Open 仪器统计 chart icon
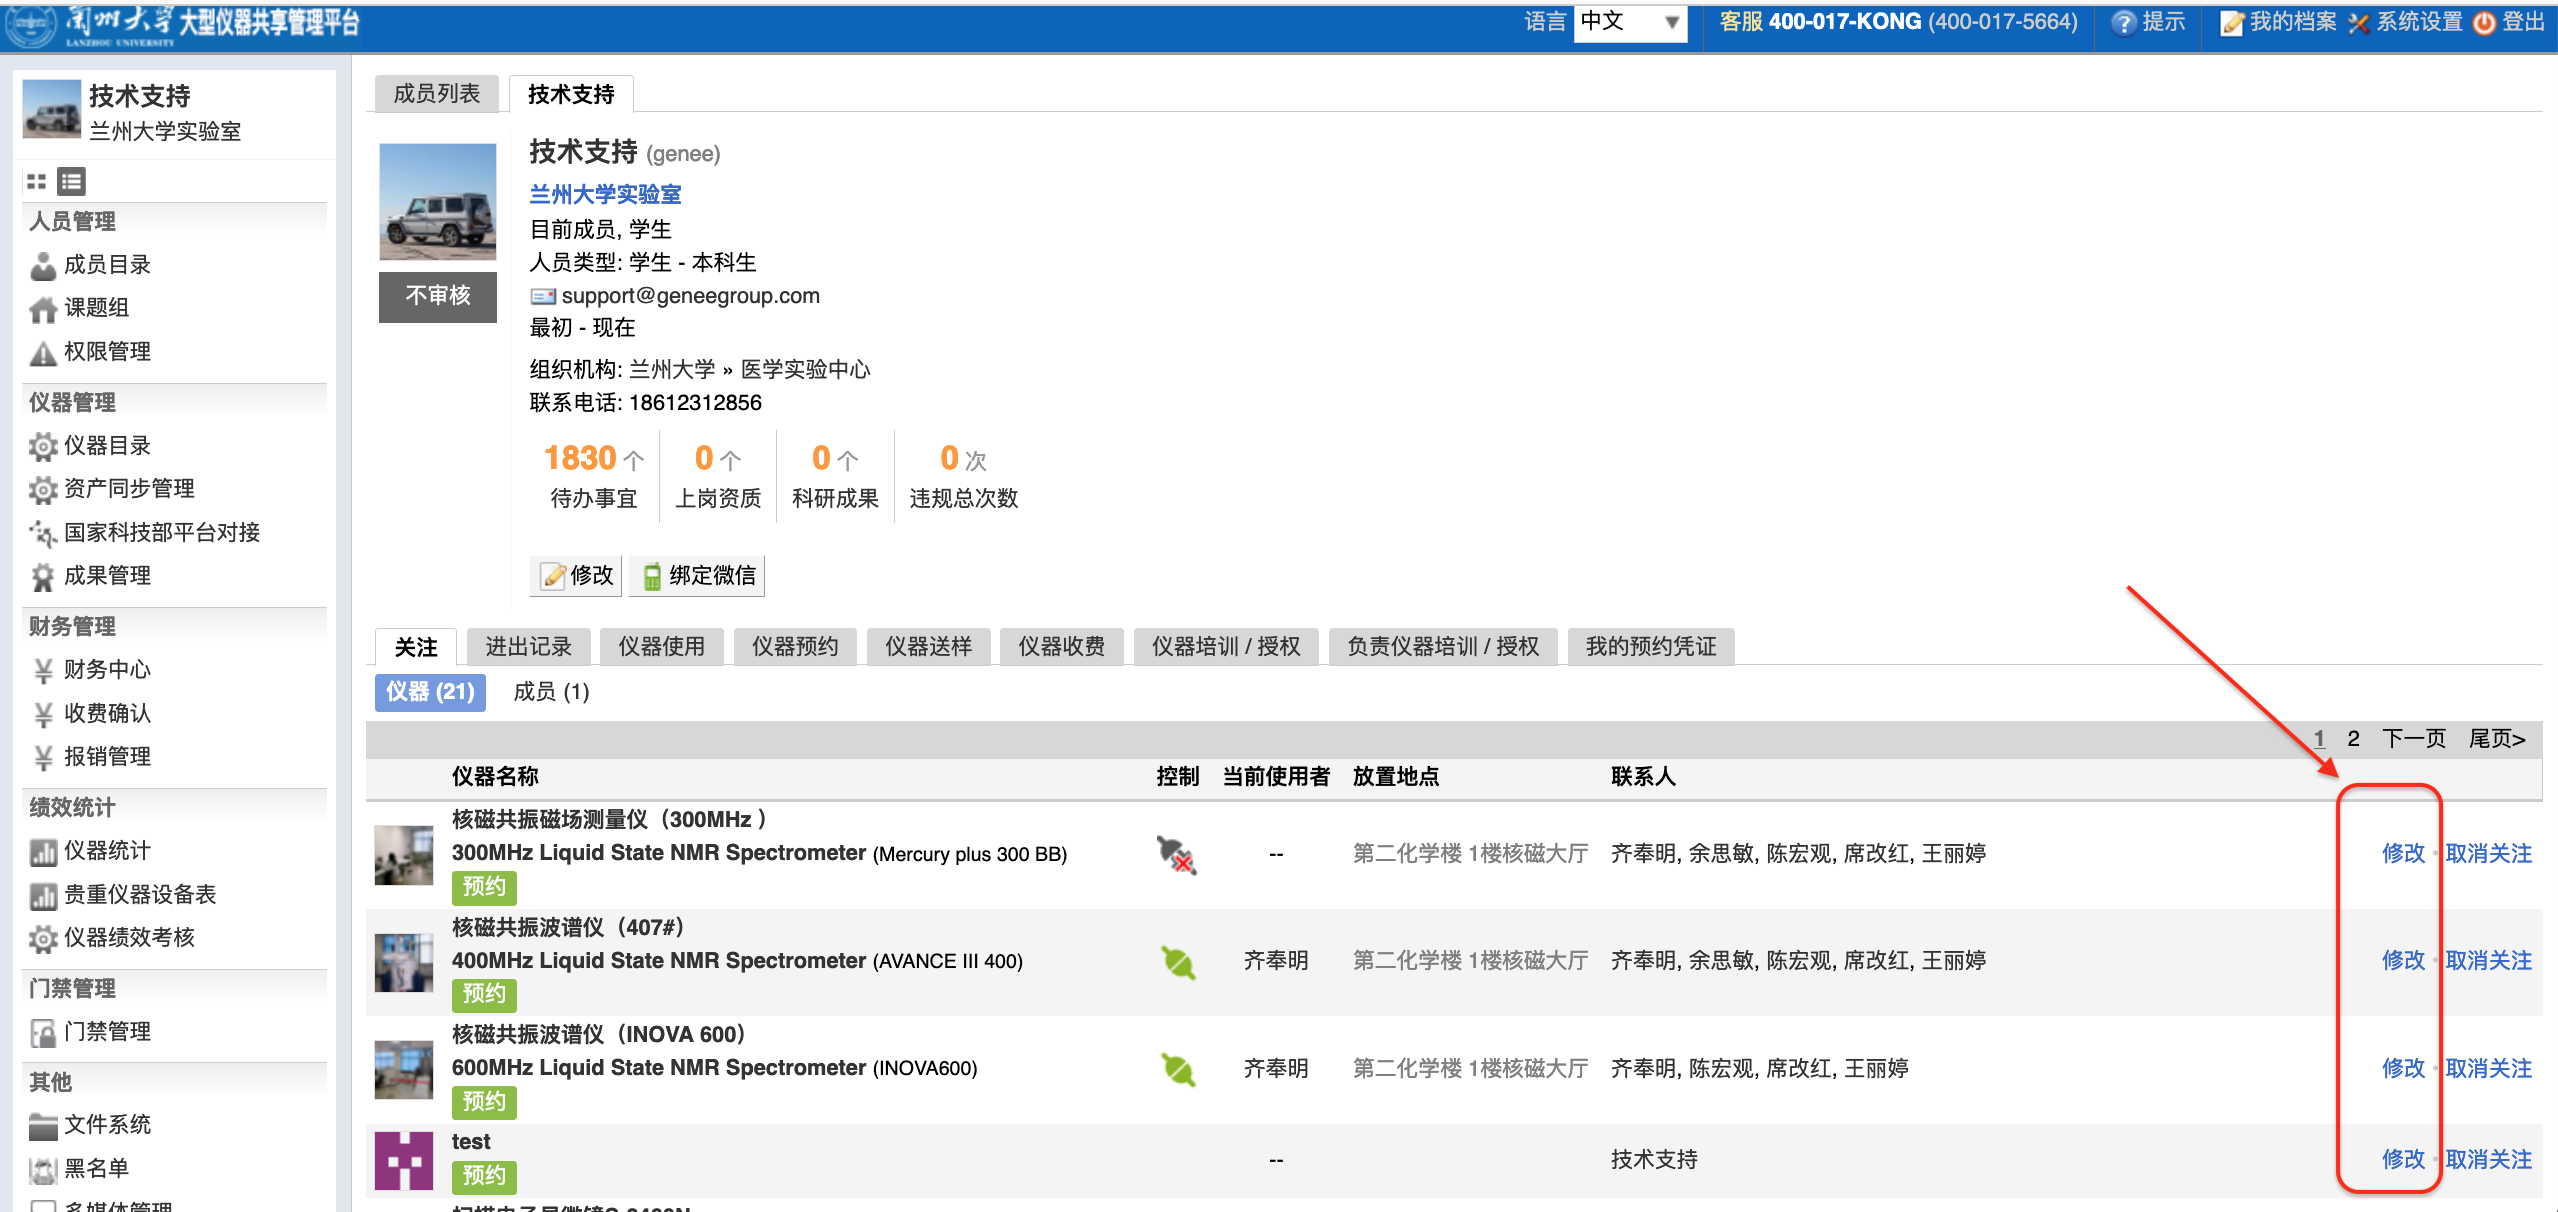This screenshot has width=2558, height=1212. [43, 852]
